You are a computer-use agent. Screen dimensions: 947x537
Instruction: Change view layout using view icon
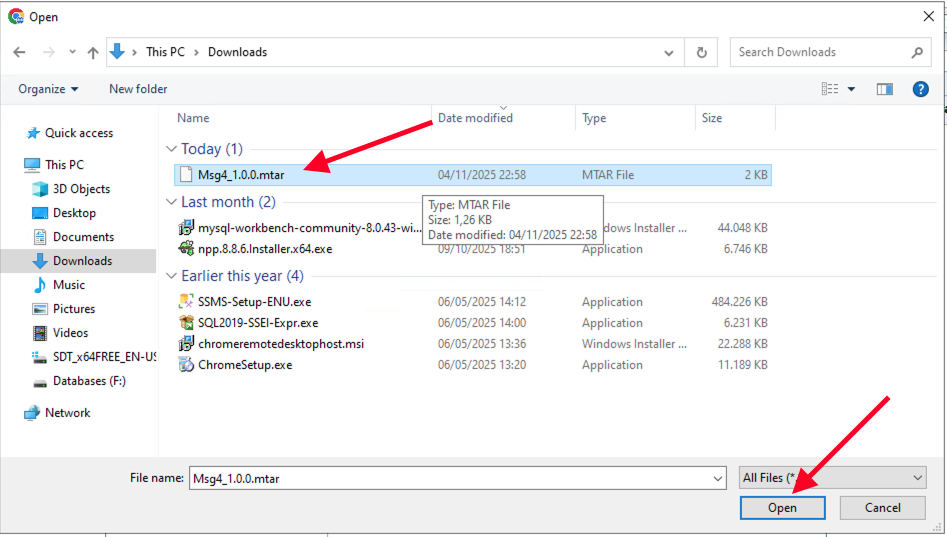(830, 89)
